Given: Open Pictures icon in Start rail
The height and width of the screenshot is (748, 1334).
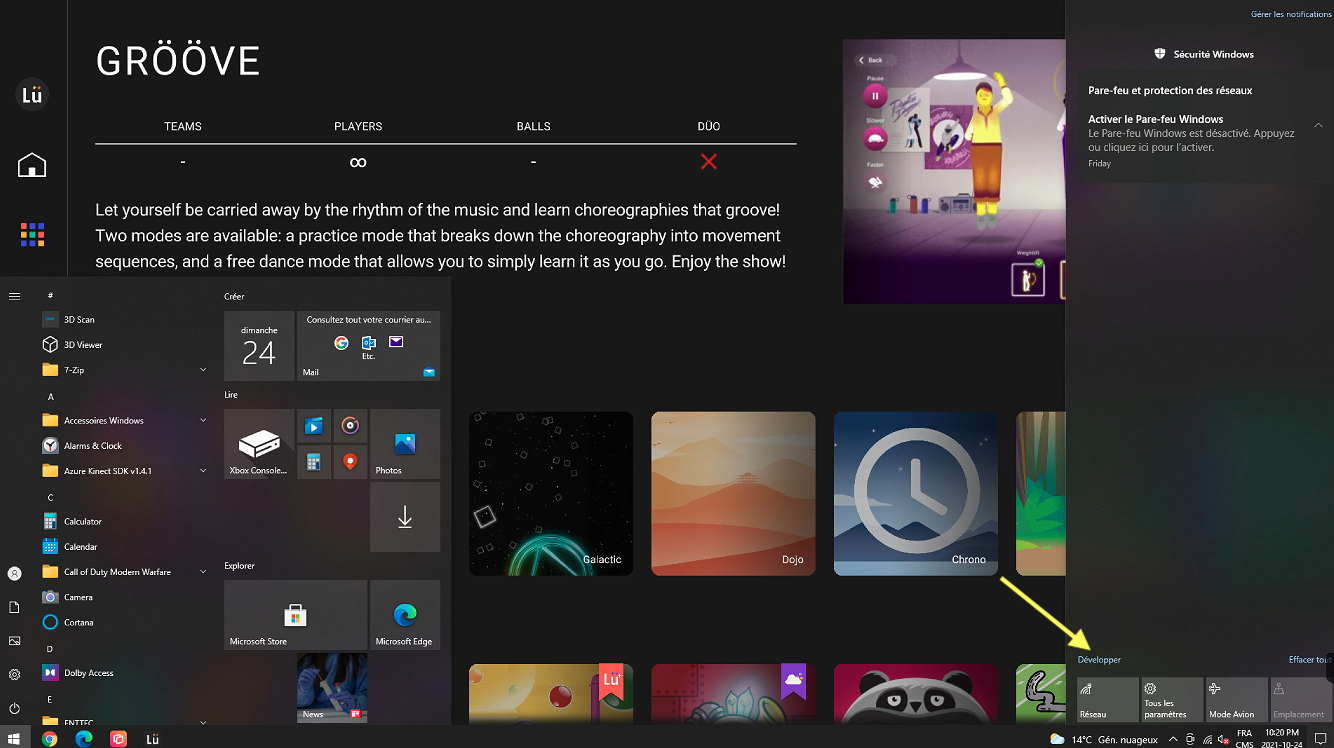Looking at the screenshot, I should tap(14, 640).
